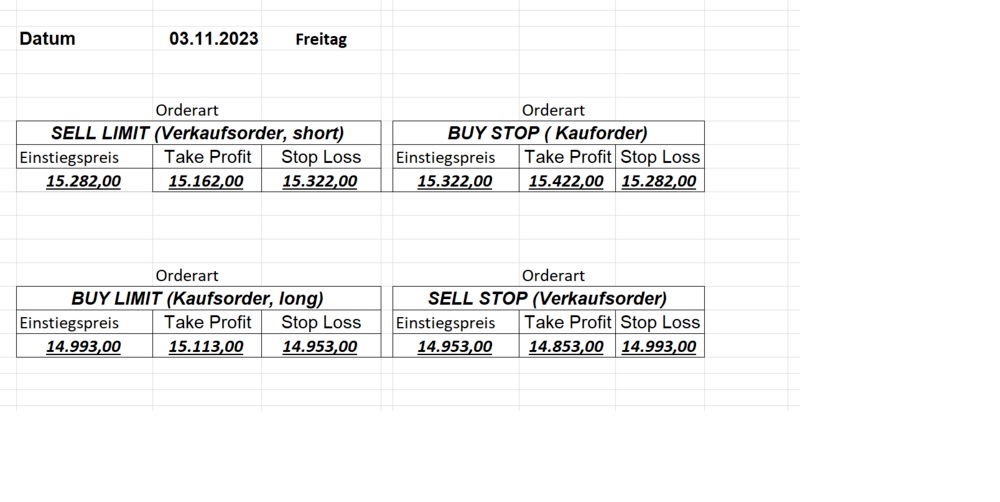Select the BUY STOP (Kauforder) header cell

(x=548, y=133)
